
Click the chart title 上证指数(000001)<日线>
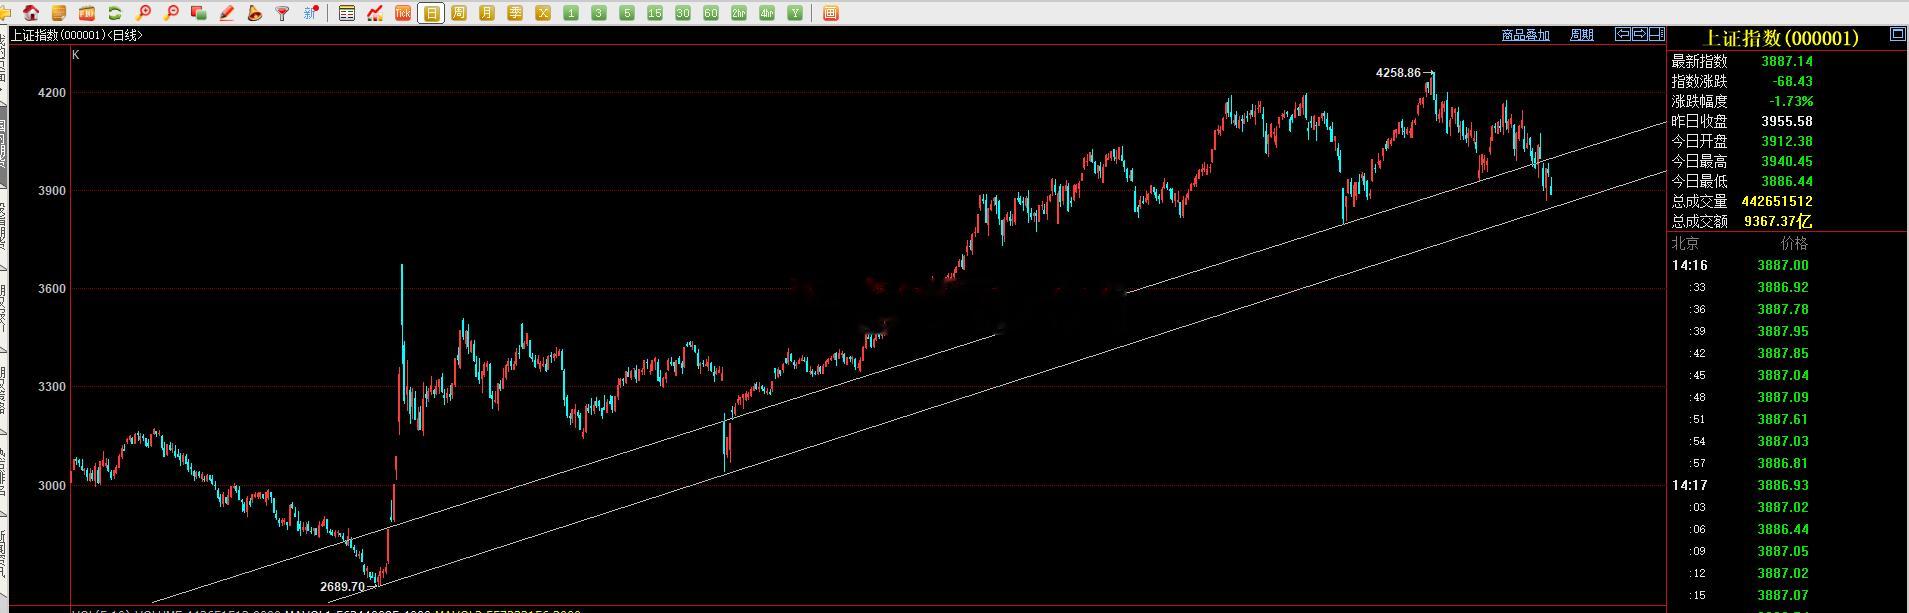click(x=77, y=35)
